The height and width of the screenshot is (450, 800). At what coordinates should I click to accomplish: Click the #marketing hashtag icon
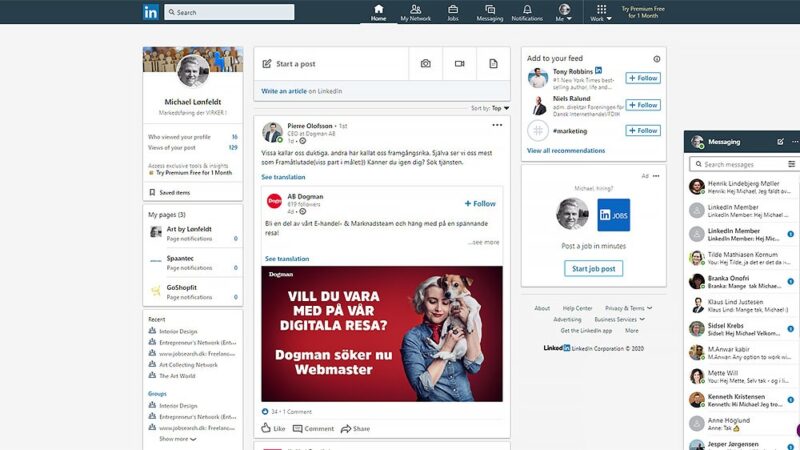[x=538, y=131]
